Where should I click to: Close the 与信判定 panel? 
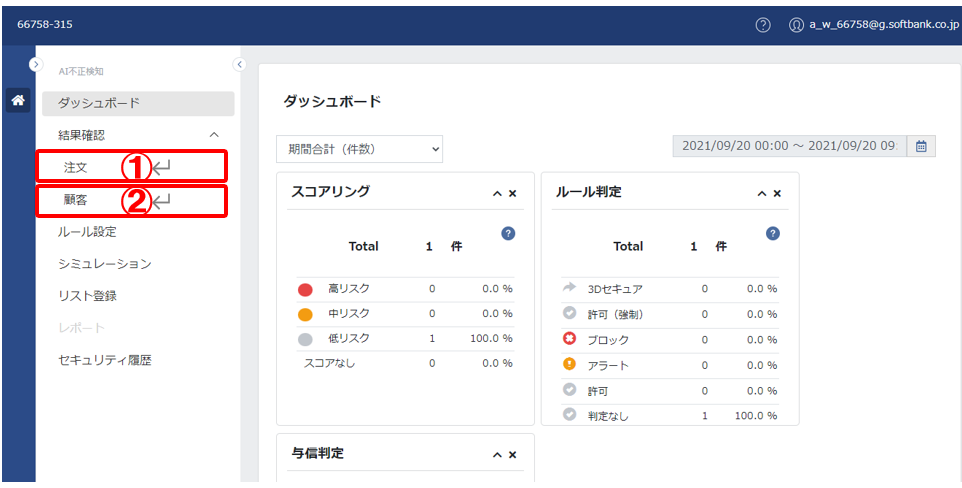(513, 455)
